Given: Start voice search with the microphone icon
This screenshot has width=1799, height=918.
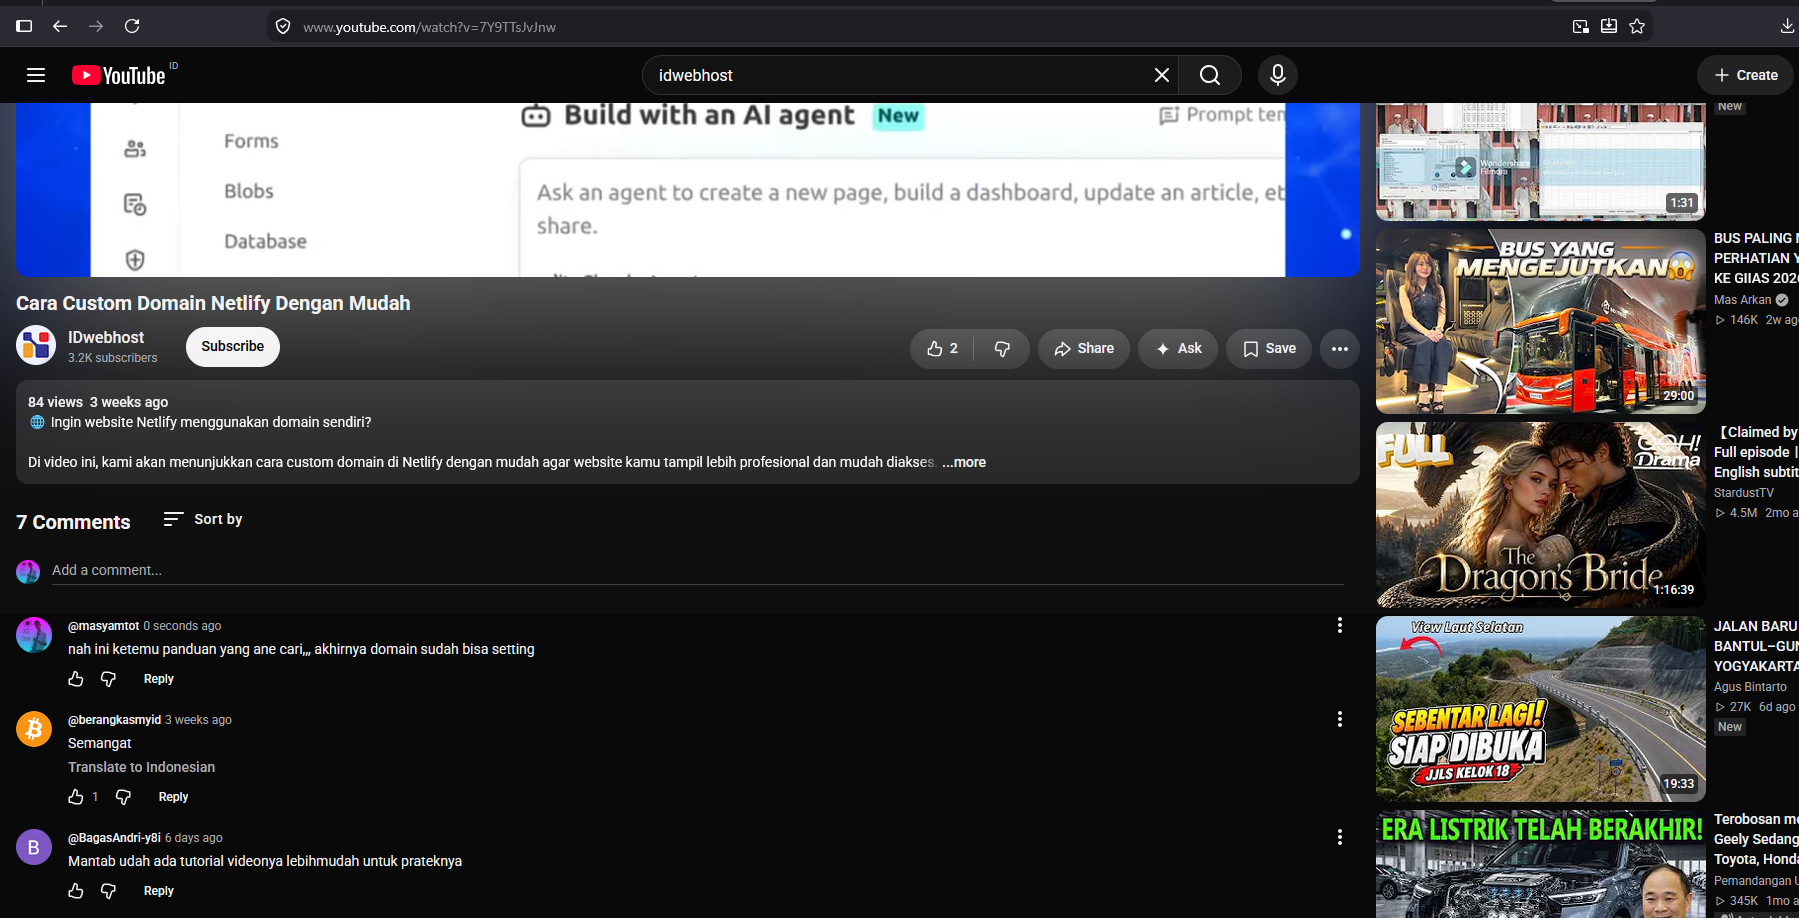Looking at the screenshot, I should coord(1278,75).
